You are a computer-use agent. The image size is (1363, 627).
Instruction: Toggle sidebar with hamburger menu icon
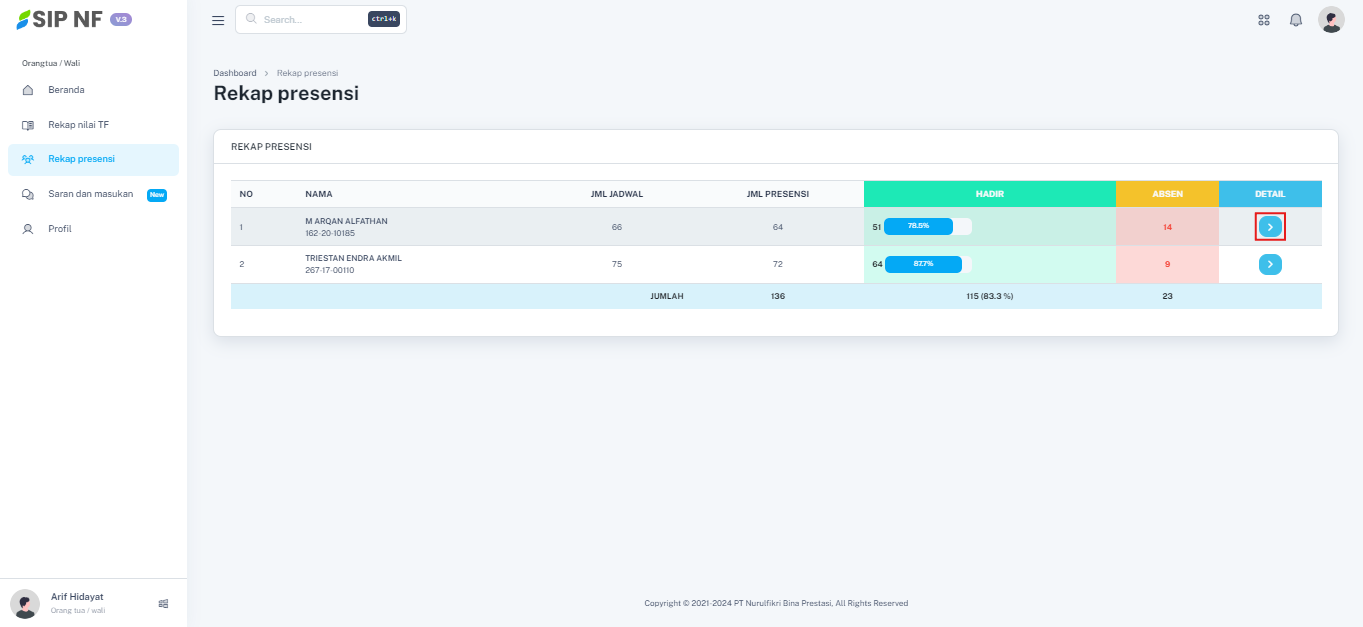[218, 20]
